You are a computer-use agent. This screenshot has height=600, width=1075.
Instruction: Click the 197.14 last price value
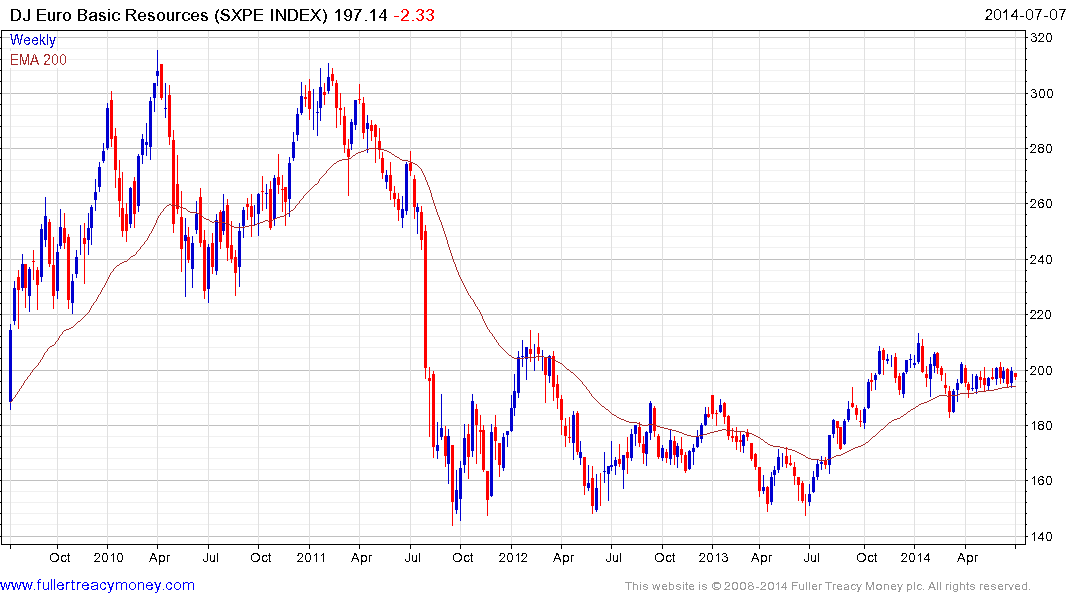tap(361, 15)
